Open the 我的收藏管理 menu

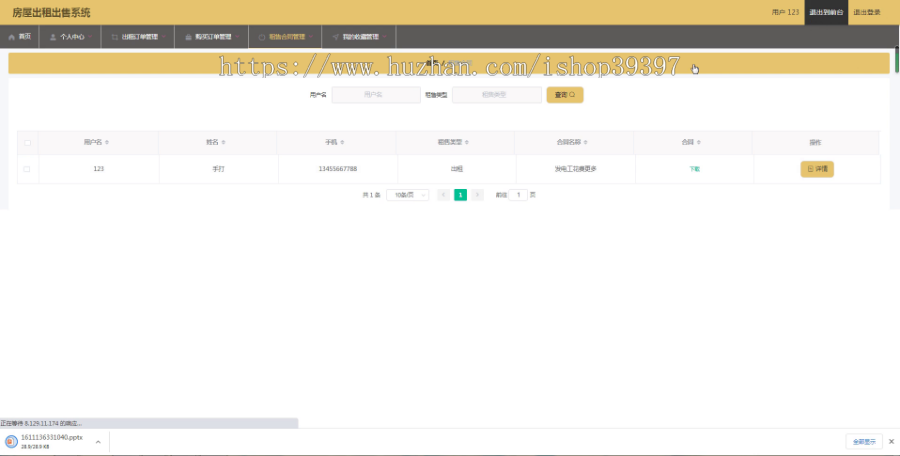tap(359, 37)
